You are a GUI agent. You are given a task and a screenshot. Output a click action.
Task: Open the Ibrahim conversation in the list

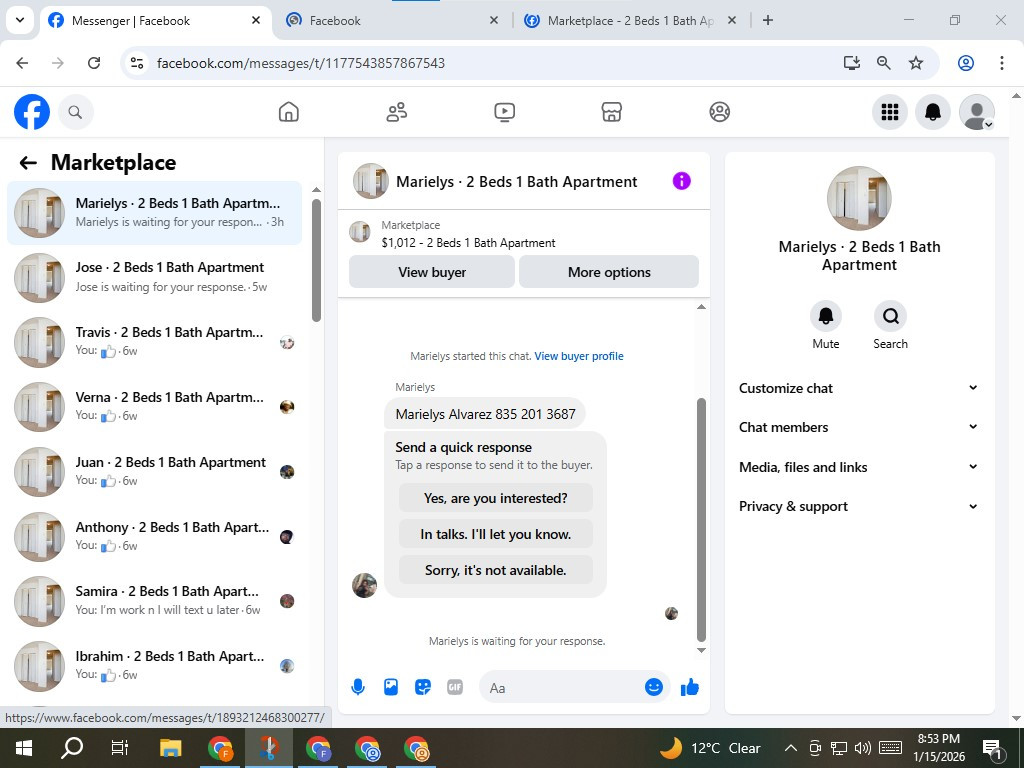[x=155, y=665]
